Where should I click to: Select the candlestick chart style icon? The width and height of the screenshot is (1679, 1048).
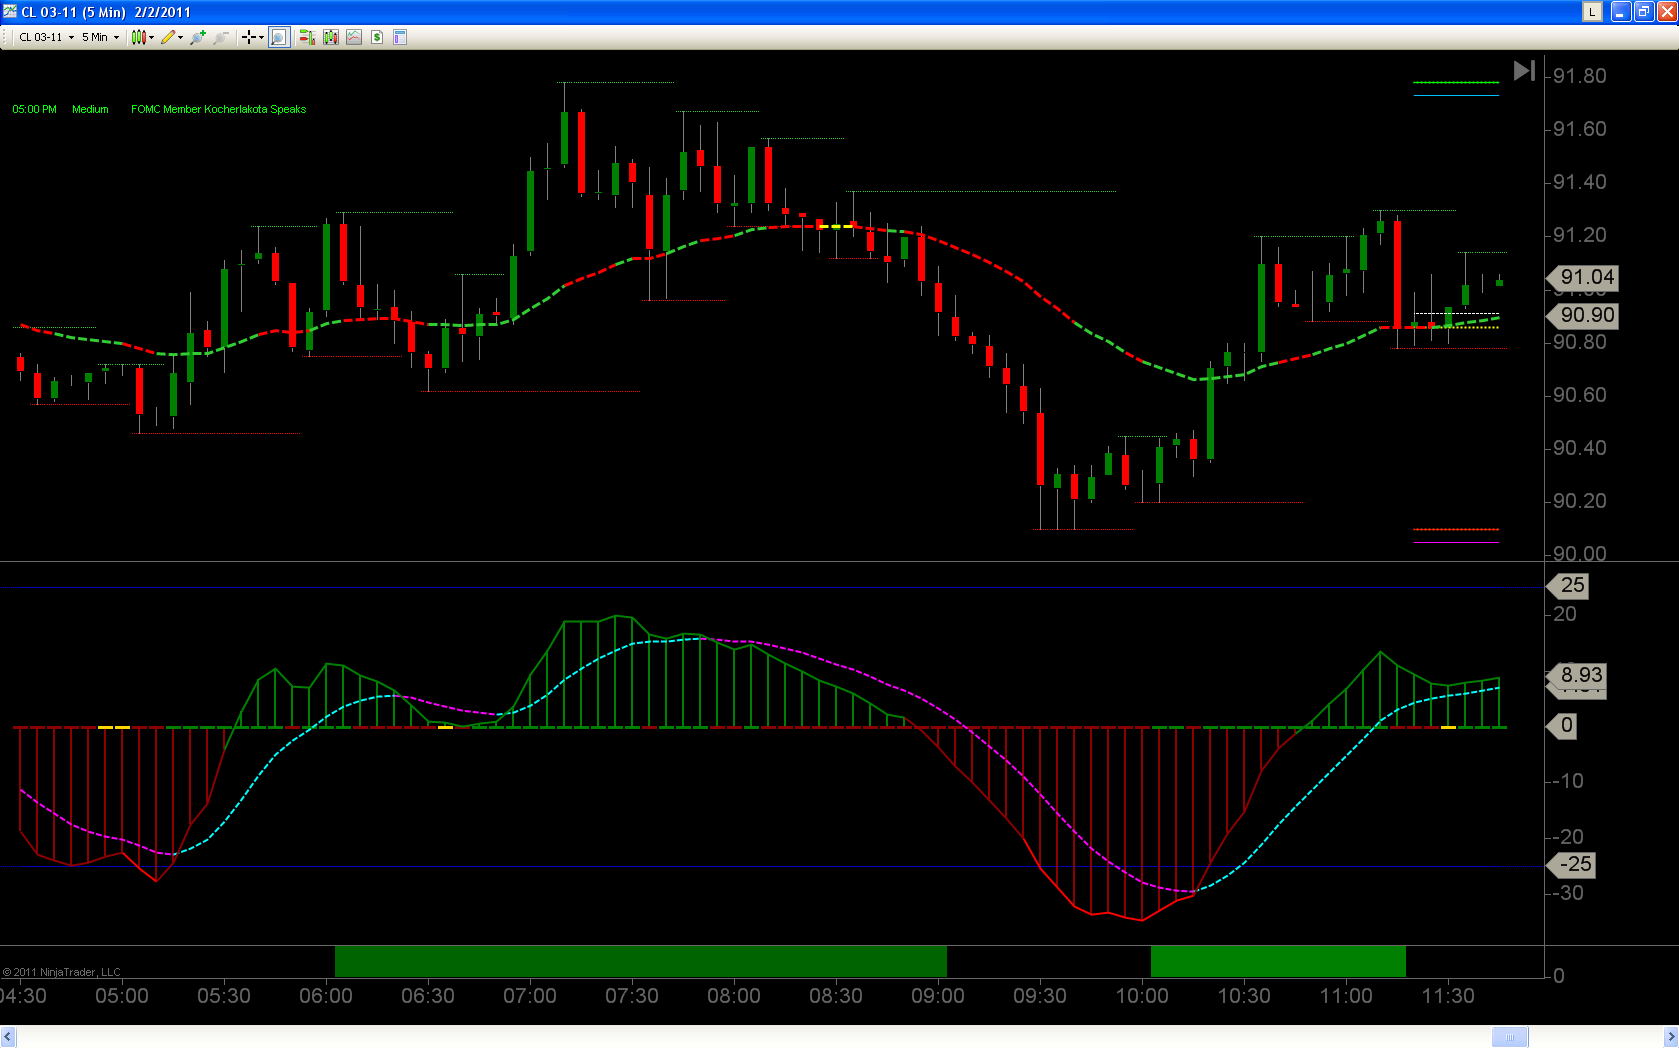click(138, 37)
